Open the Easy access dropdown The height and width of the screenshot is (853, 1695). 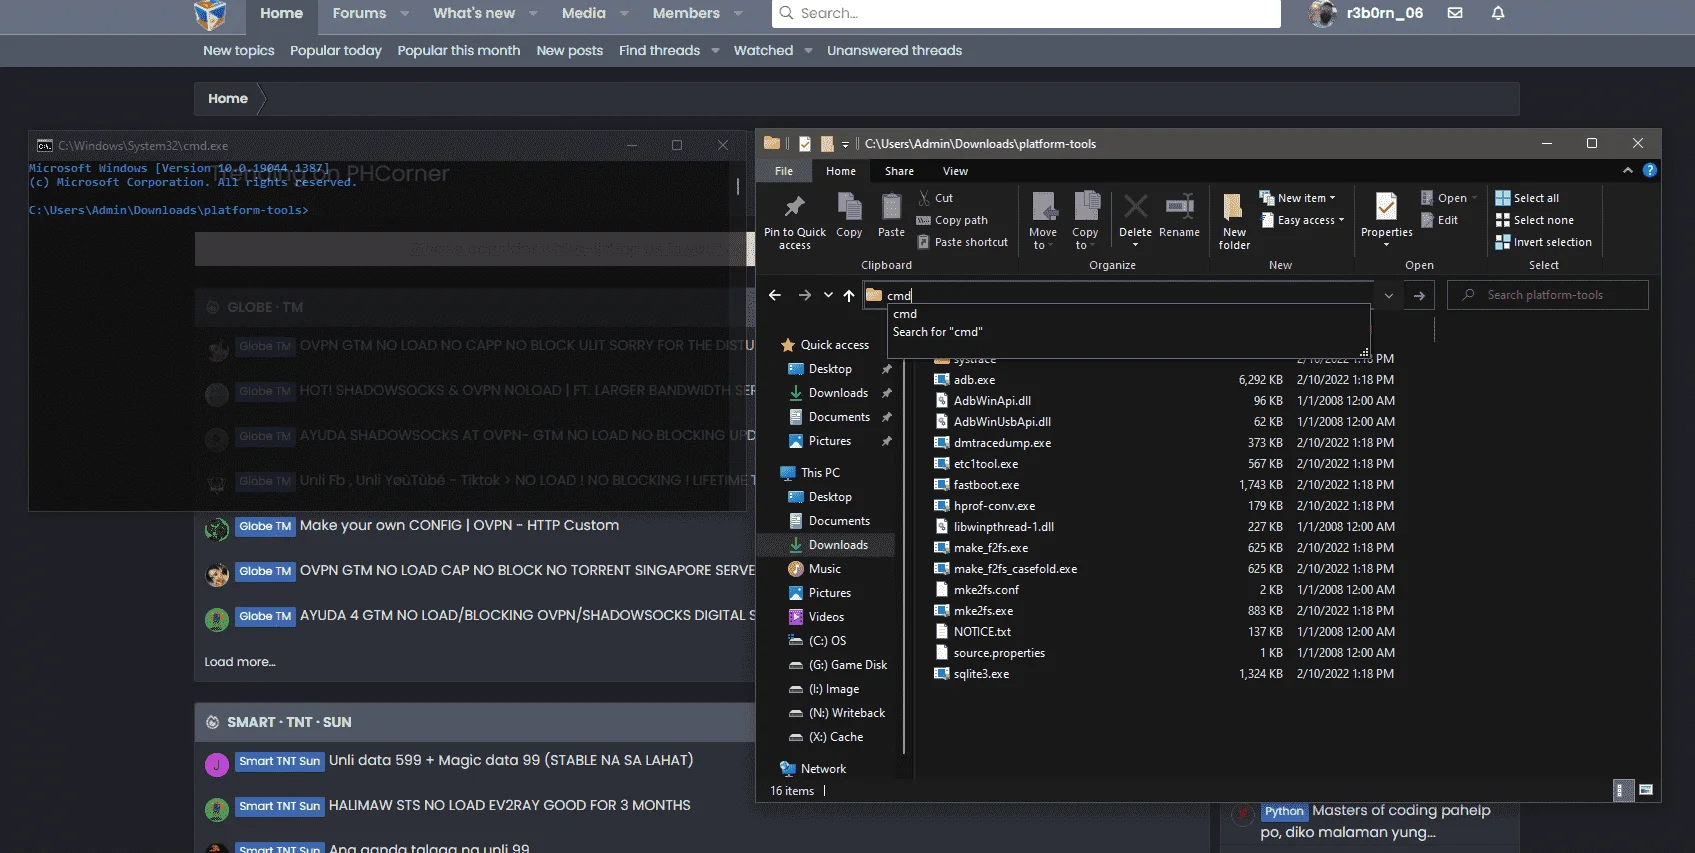(1302, 220)
